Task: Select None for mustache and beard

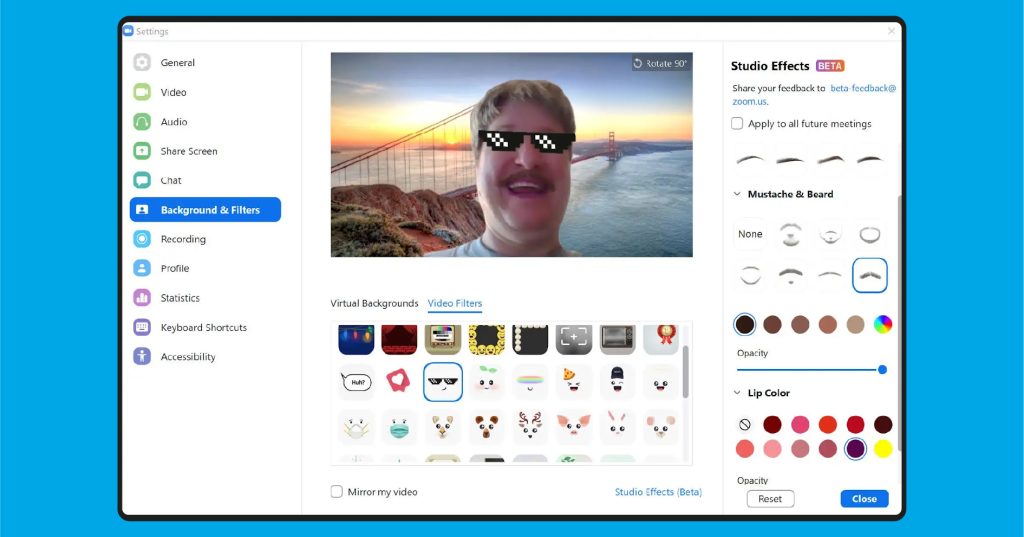Action: pos(750,234)
